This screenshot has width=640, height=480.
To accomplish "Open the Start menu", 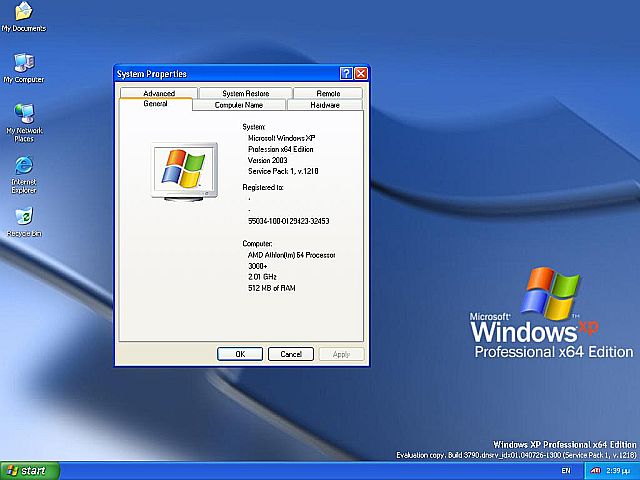I will tap(30, 471).
